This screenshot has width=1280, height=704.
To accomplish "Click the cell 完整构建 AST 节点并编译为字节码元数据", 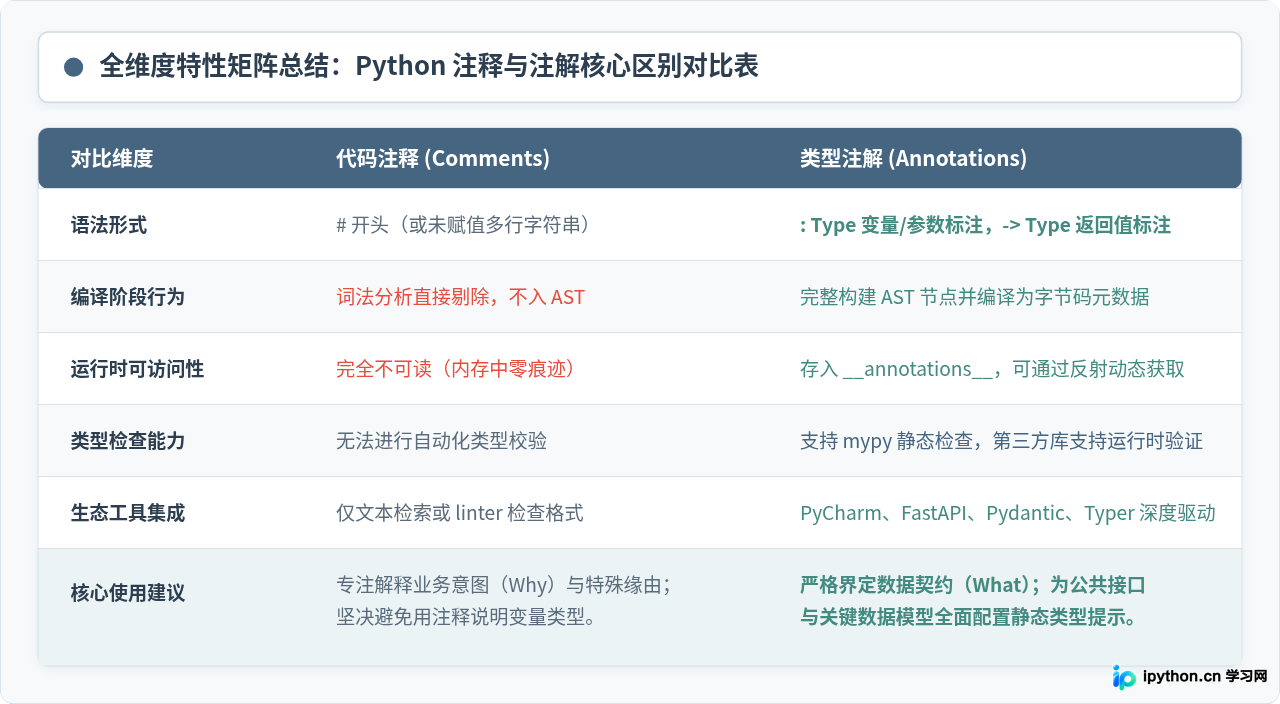I will coord(975,297).
